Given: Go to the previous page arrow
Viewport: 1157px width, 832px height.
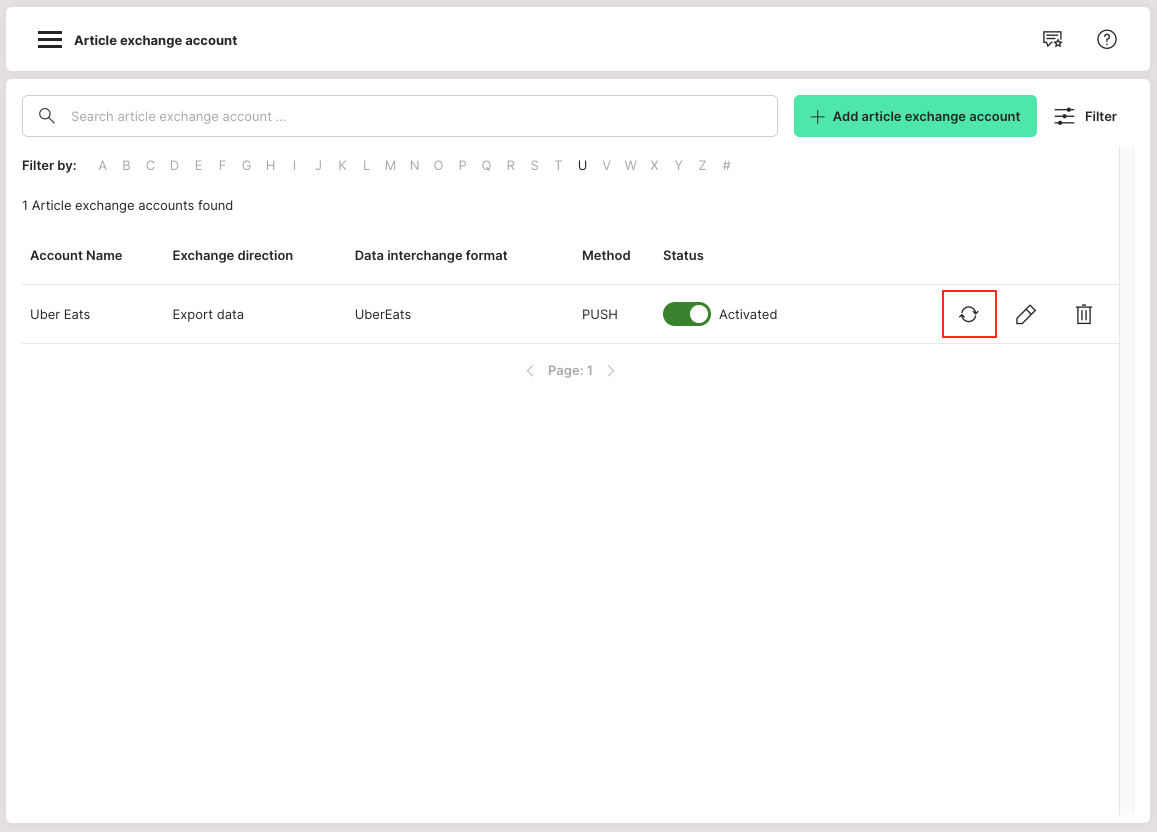Looking at the screenshot, I should click(x=530, y=371).
